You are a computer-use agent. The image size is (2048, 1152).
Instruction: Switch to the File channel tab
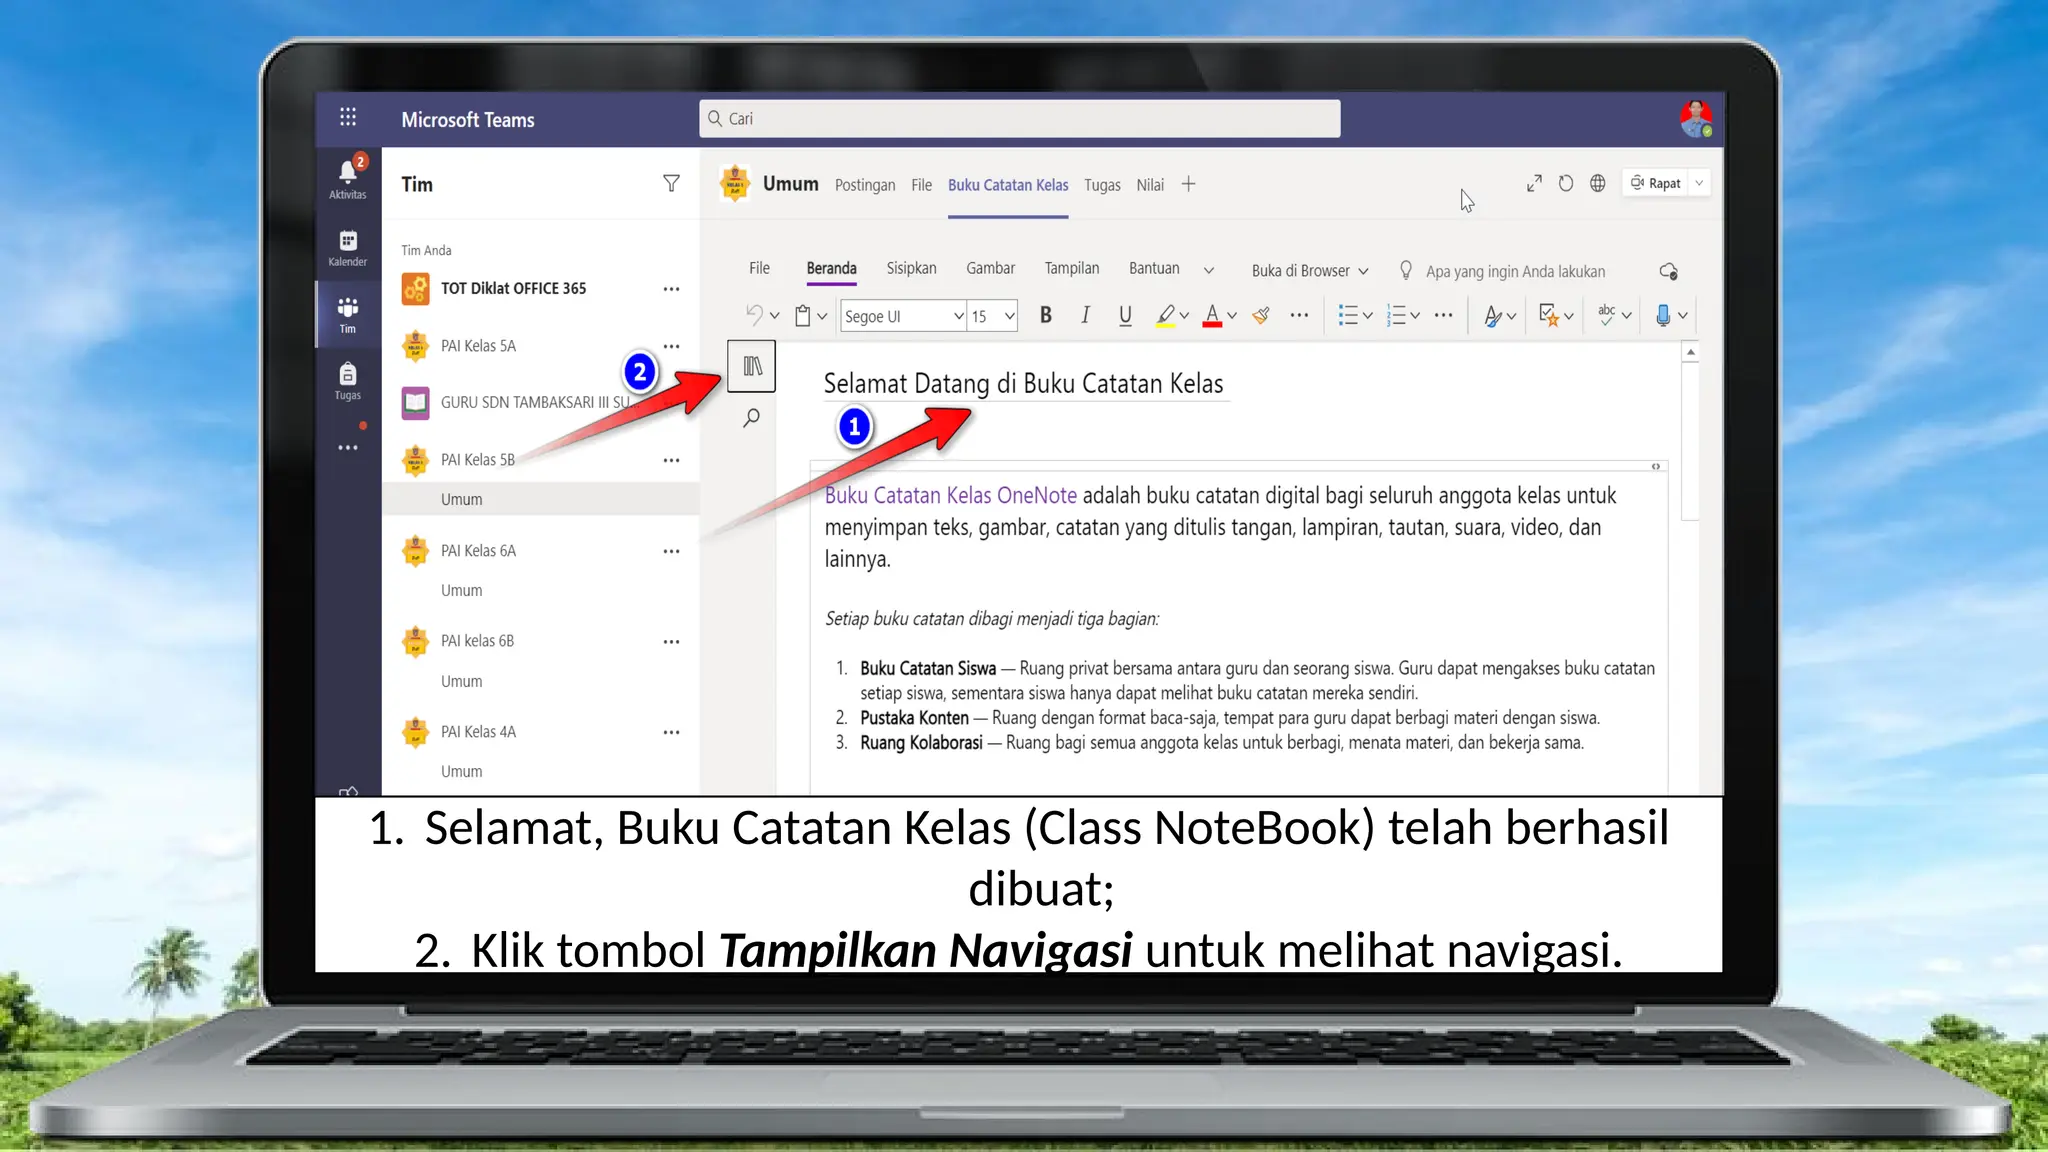[x=921, y=185]
